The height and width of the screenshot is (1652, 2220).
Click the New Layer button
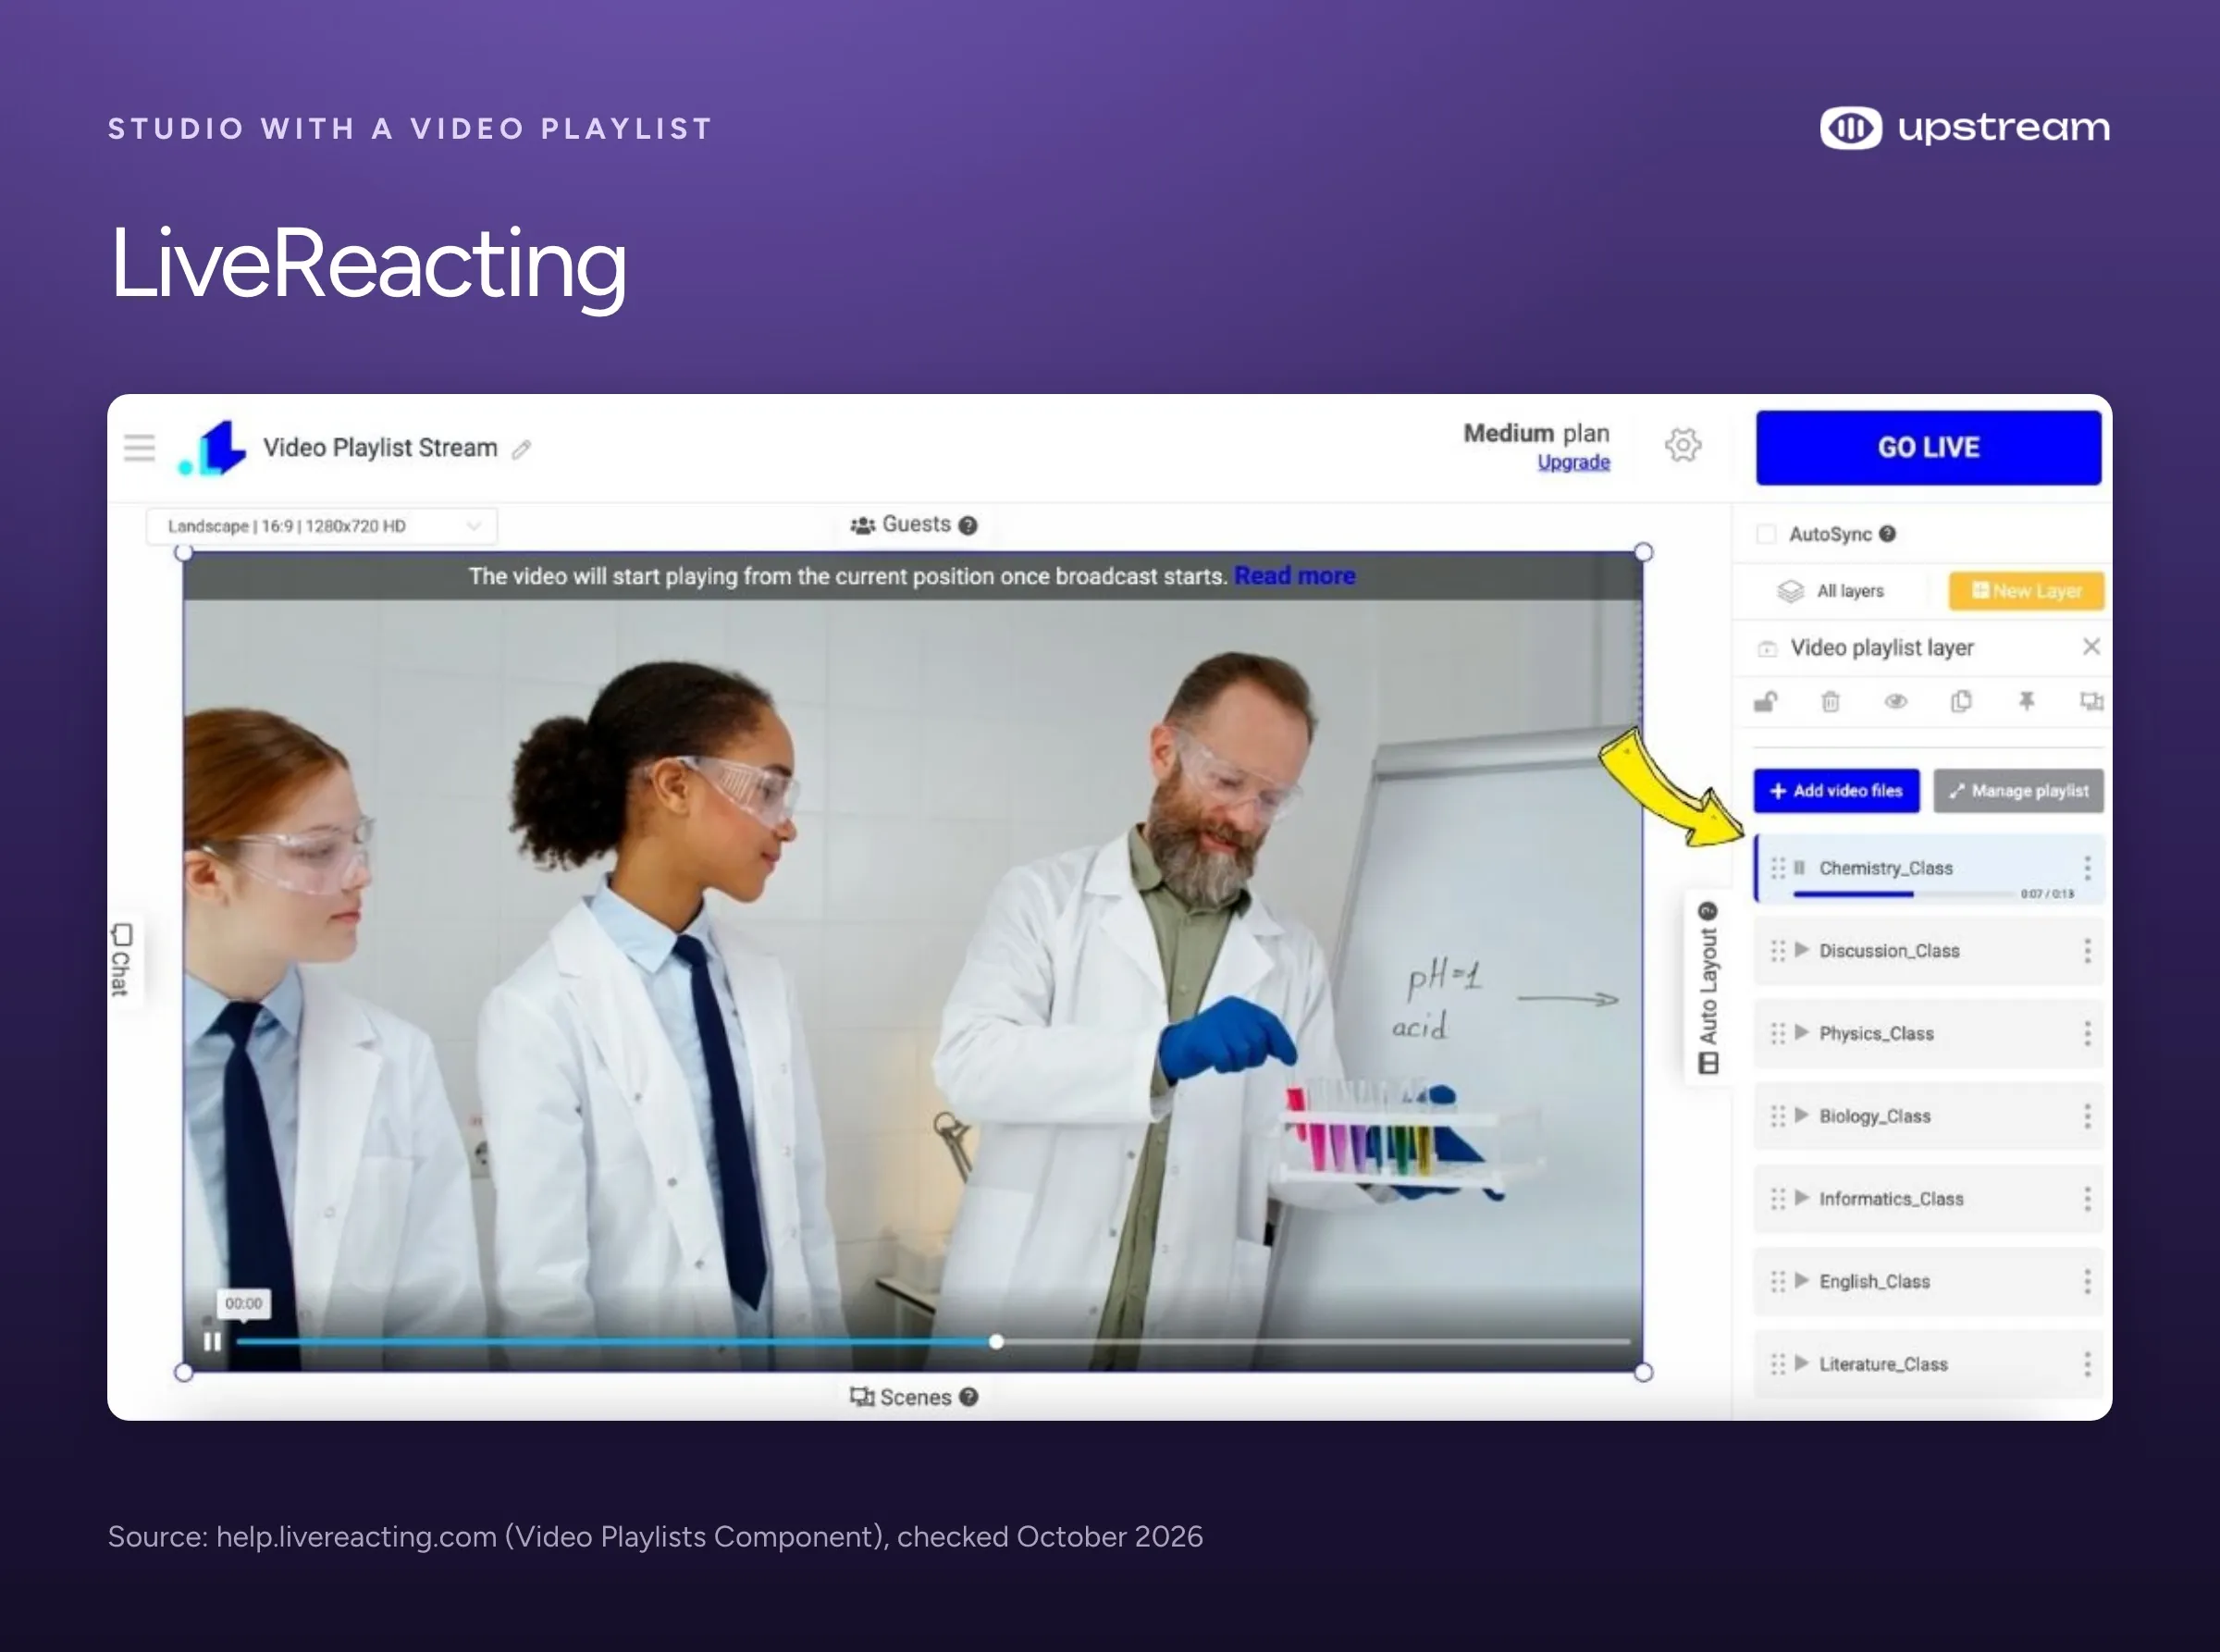click(2026, 591)
